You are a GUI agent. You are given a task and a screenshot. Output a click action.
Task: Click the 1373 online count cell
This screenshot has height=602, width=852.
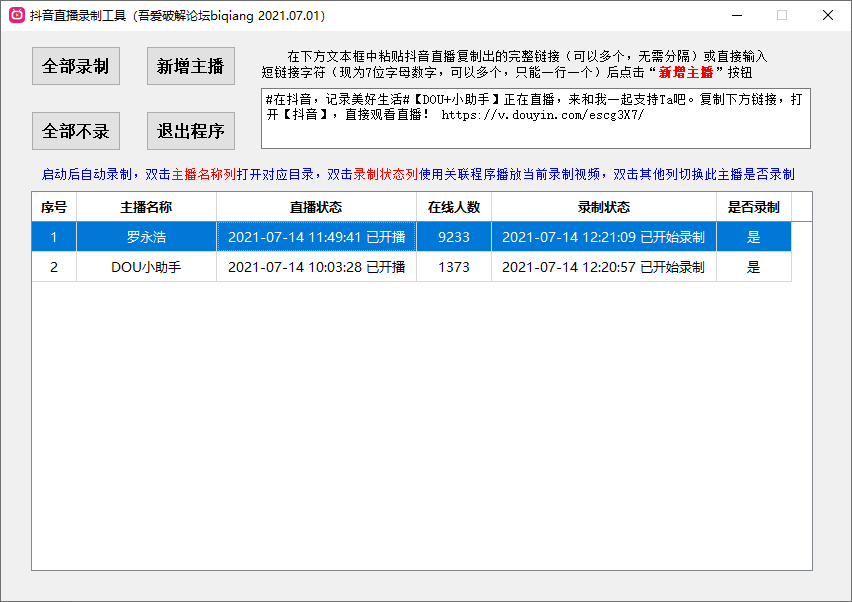pos(454,267)
